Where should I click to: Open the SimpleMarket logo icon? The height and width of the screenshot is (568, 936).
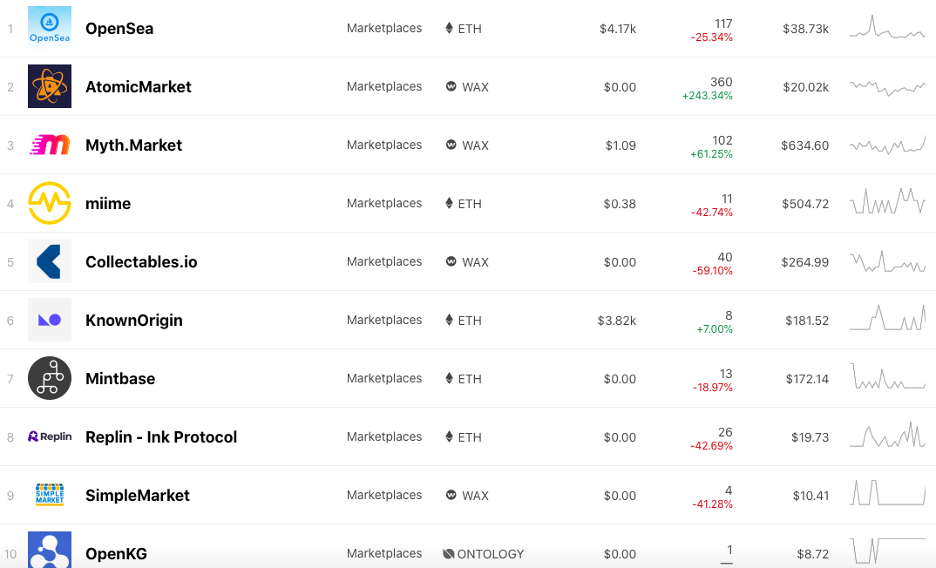pos(50,495)
